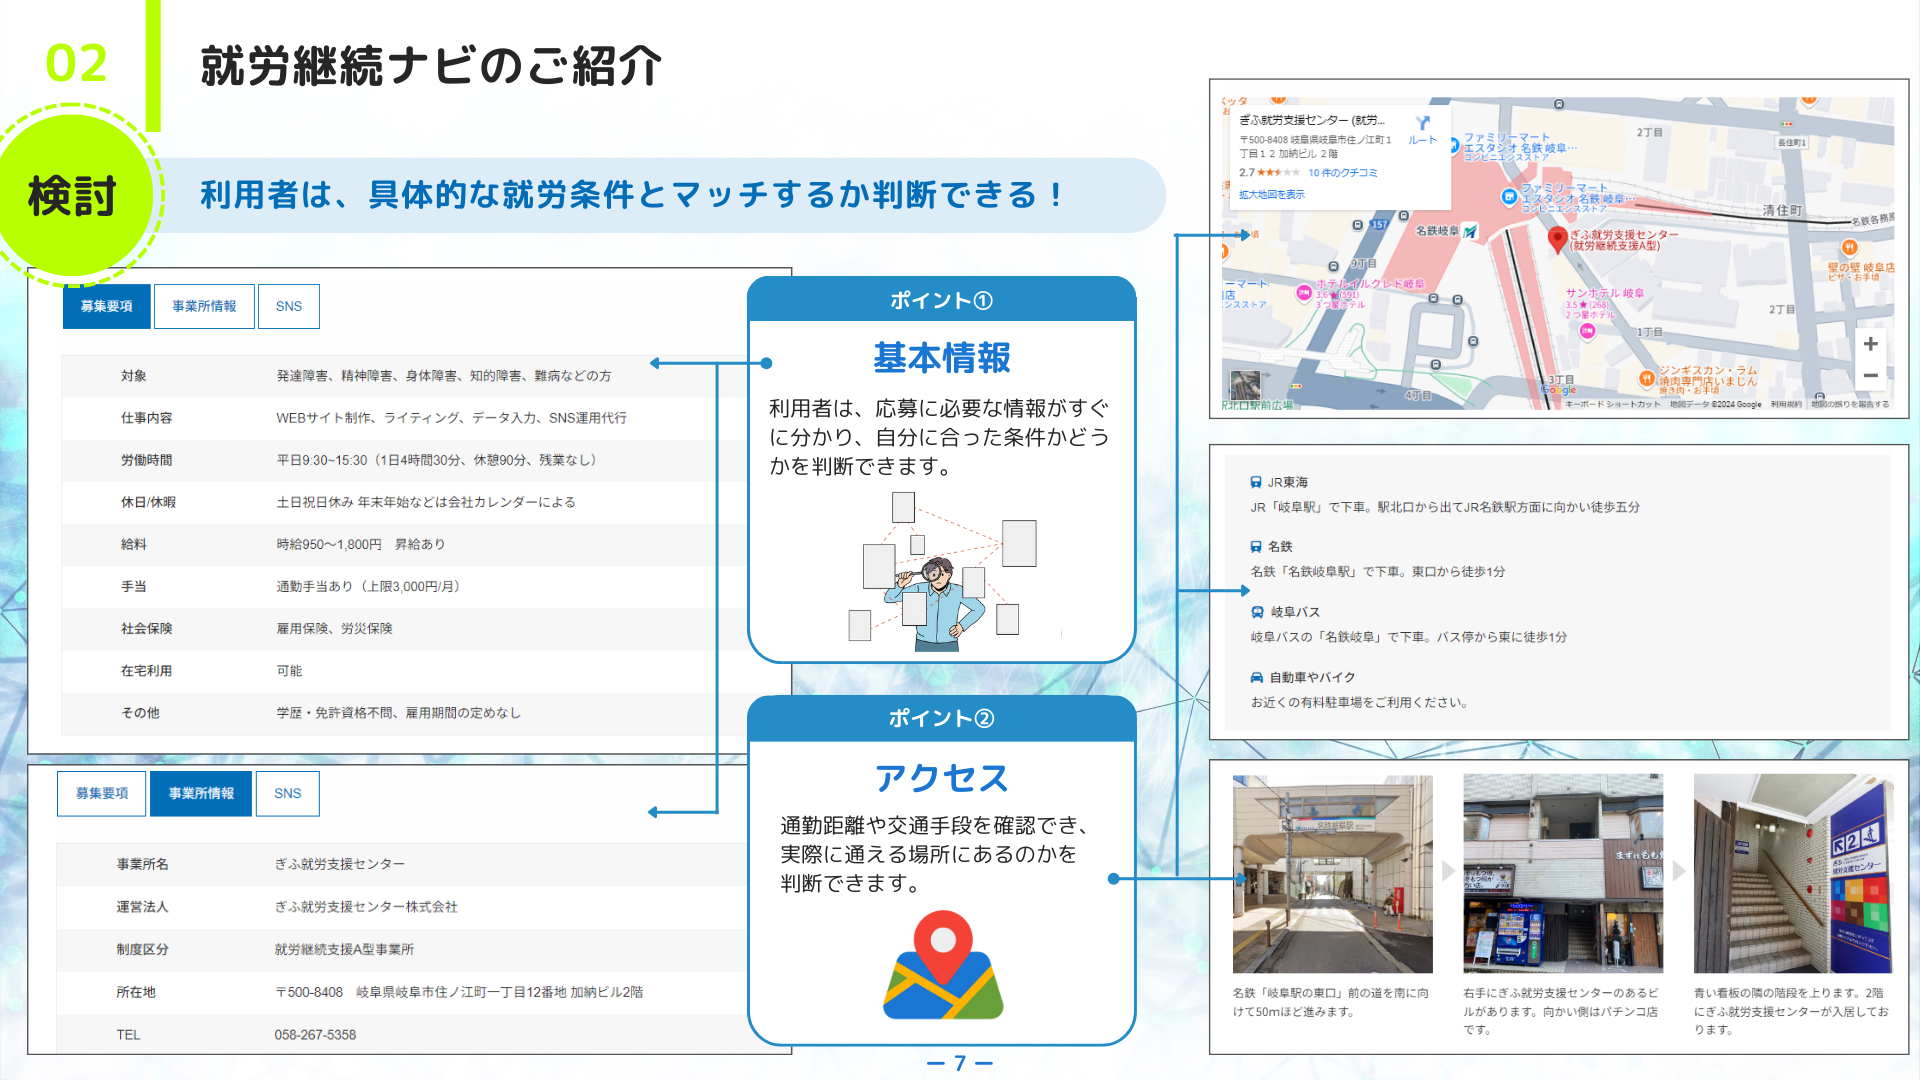Image resolution: width=1920 pixels, height=1080 pixels.
Task: Click the red map pin marker
Action: [x=1556, y=239]
